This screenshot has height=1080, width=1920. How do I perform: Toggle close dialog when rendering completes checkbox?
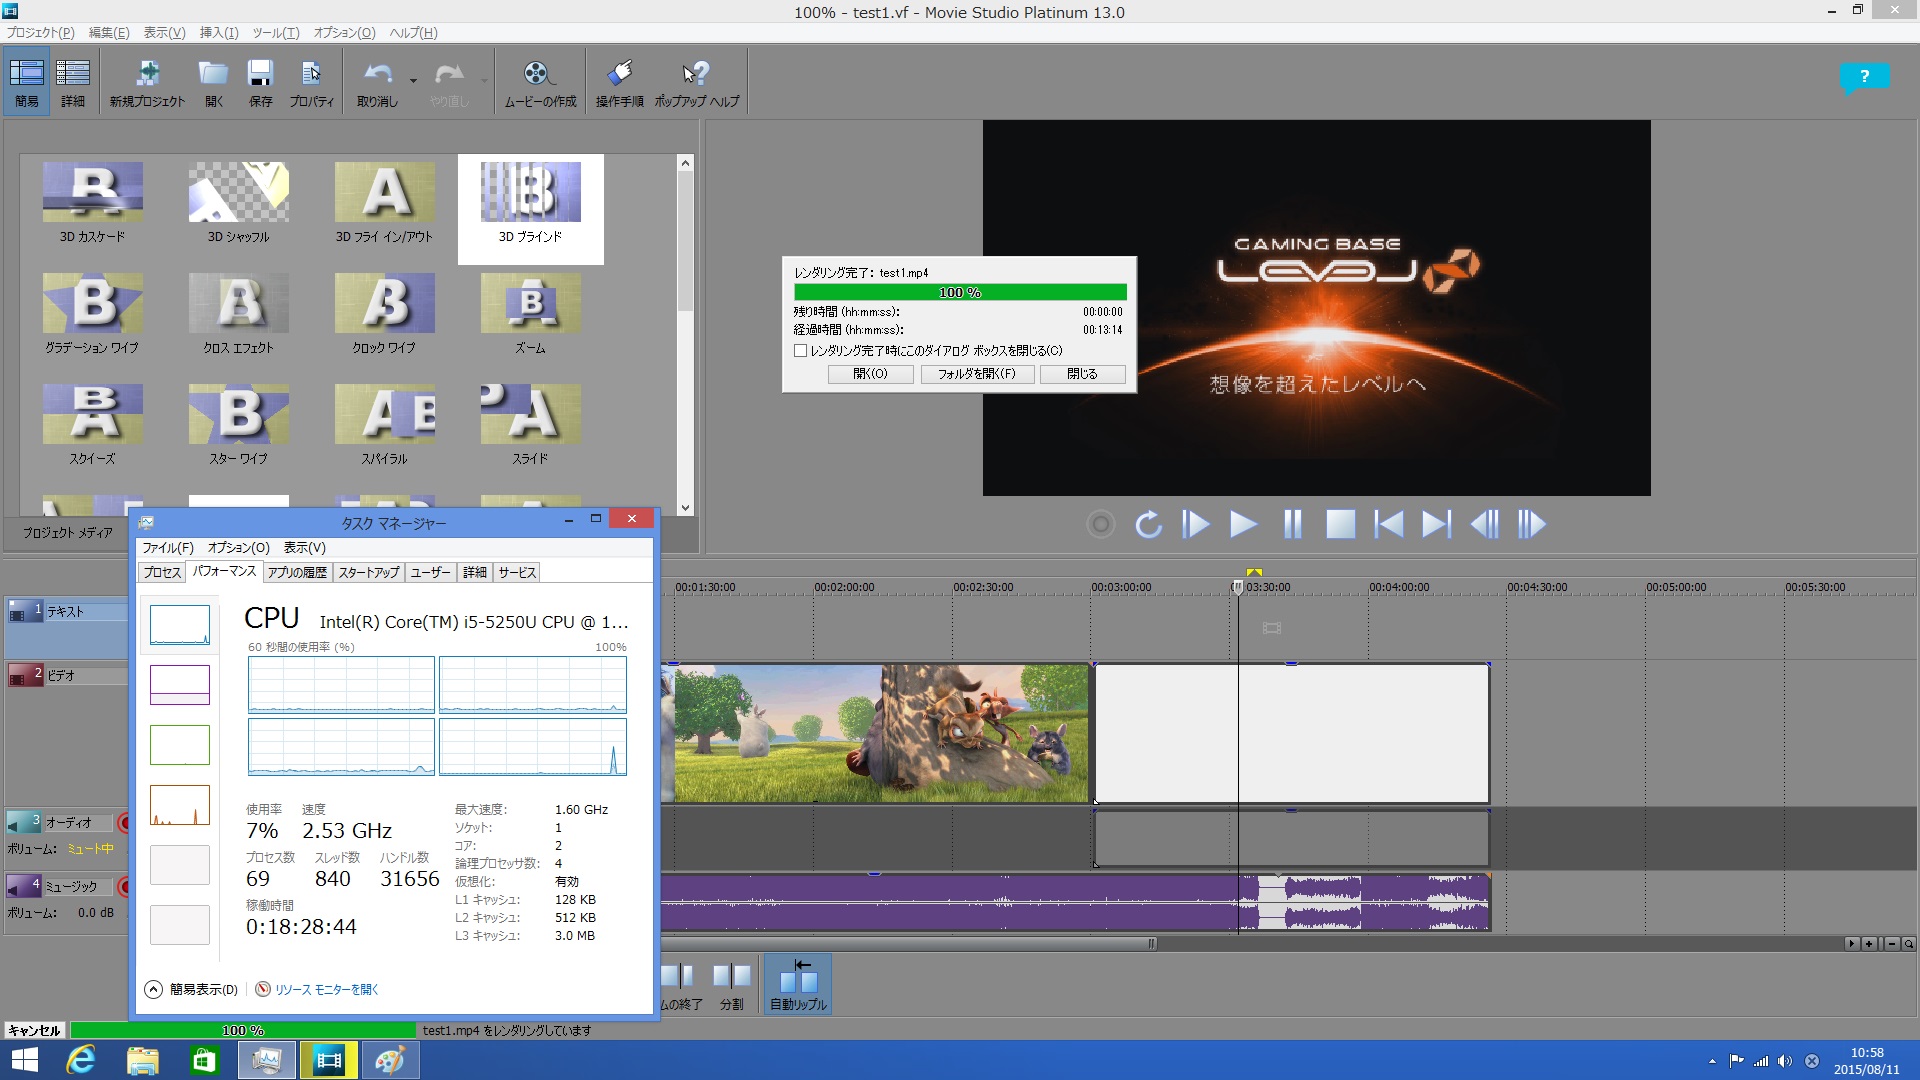tap(800, 351)
